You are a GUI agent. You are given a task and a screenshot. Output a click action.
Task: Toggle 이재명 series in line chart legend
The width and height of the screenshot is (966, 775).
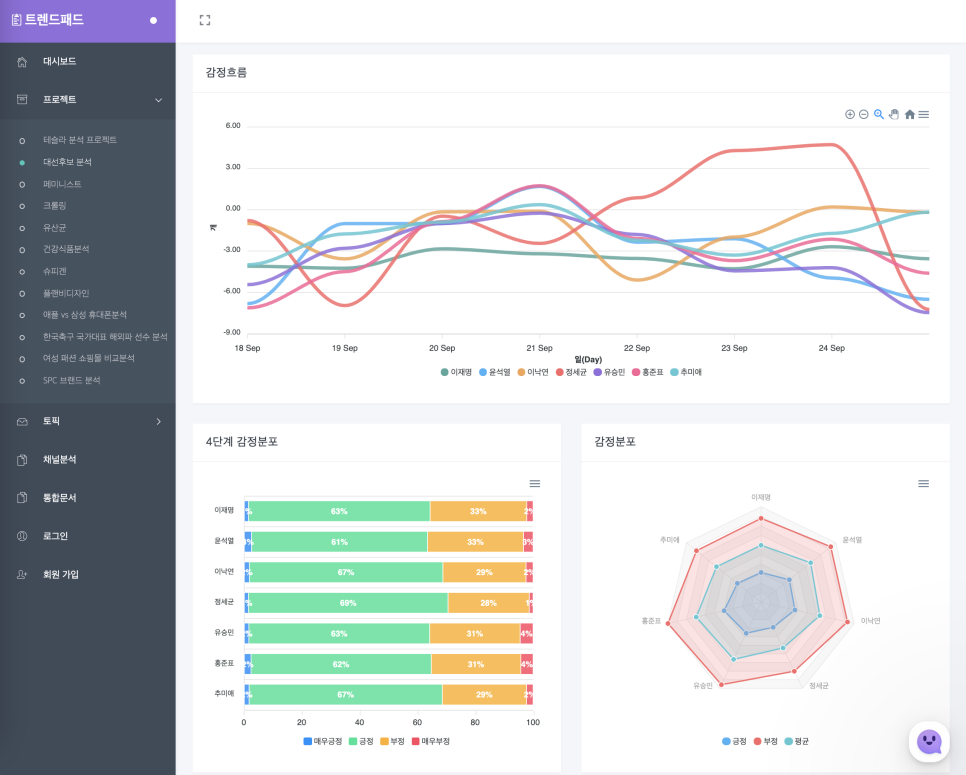pyautogui.click(x=456, y=372)
